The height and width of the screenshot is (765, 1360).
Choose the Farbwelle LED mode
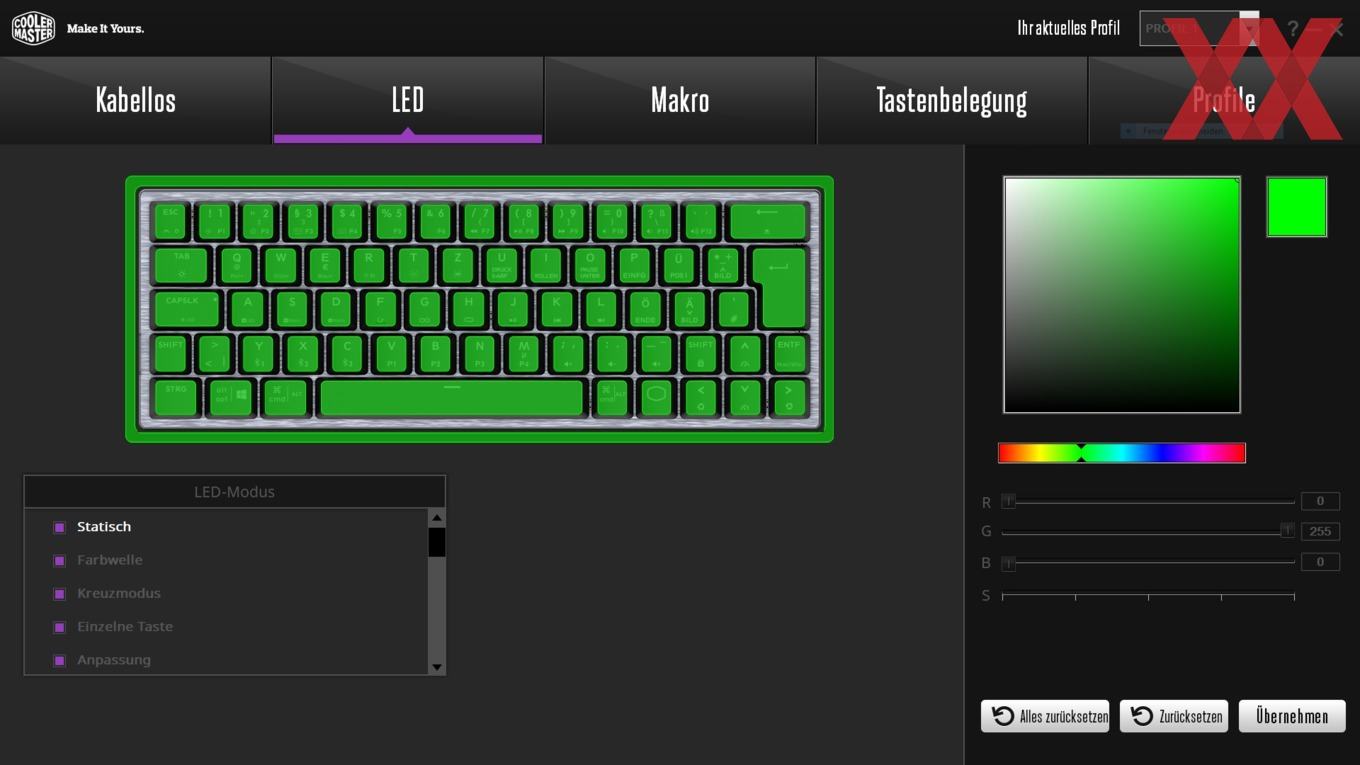click(x=110, y=560)
